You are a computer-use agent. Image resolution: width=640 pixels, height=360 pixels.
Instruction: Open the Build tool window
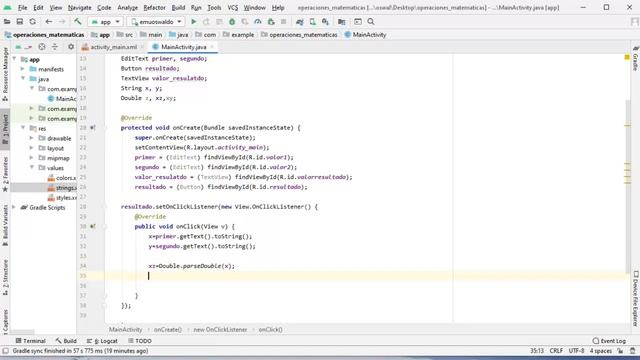click(66, 341)
